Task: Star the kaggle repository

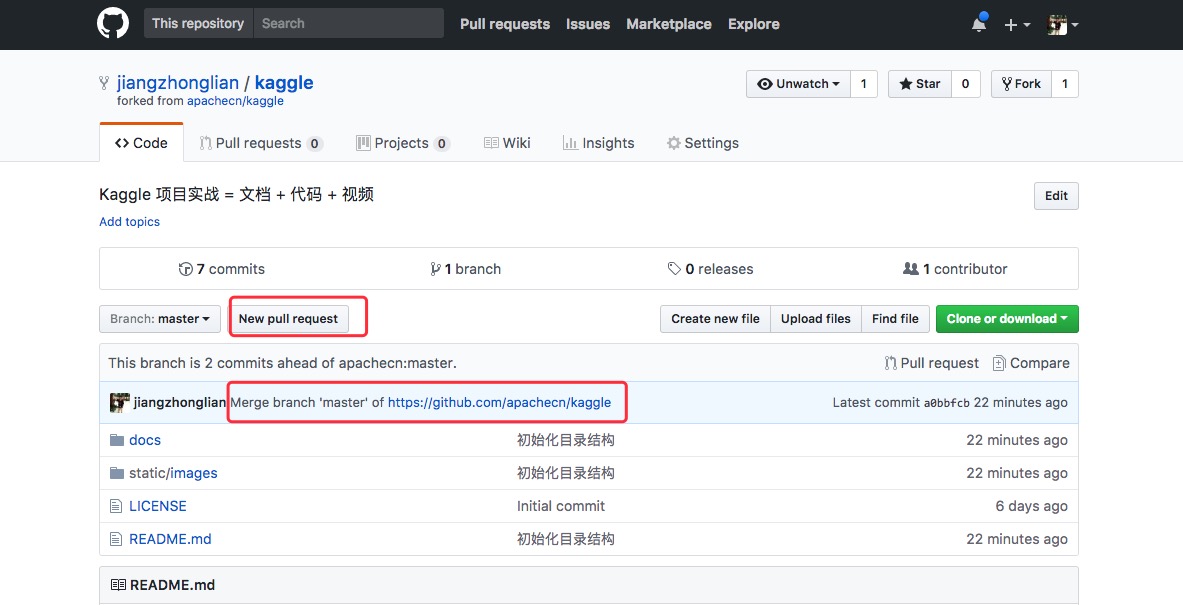Action: click(919, 84)
